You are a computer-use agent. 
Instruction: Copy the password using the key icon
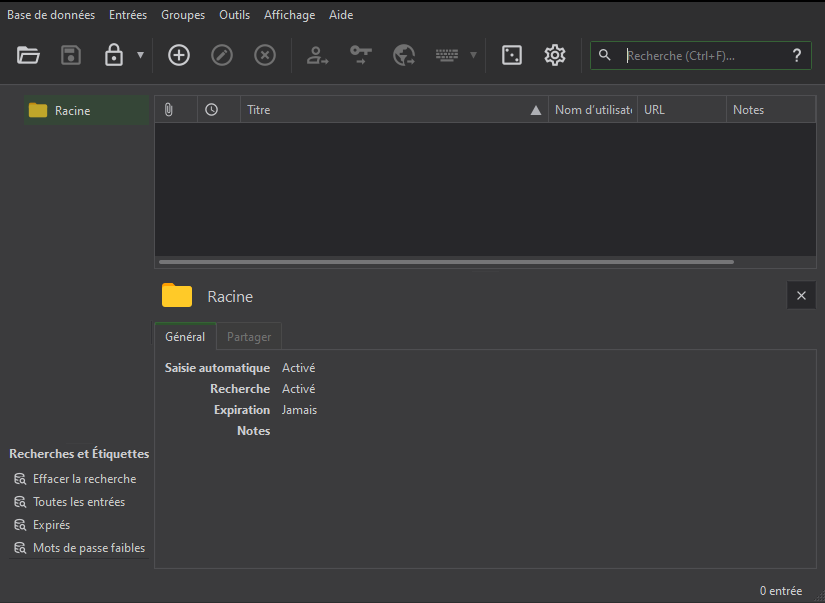[360, 55]
